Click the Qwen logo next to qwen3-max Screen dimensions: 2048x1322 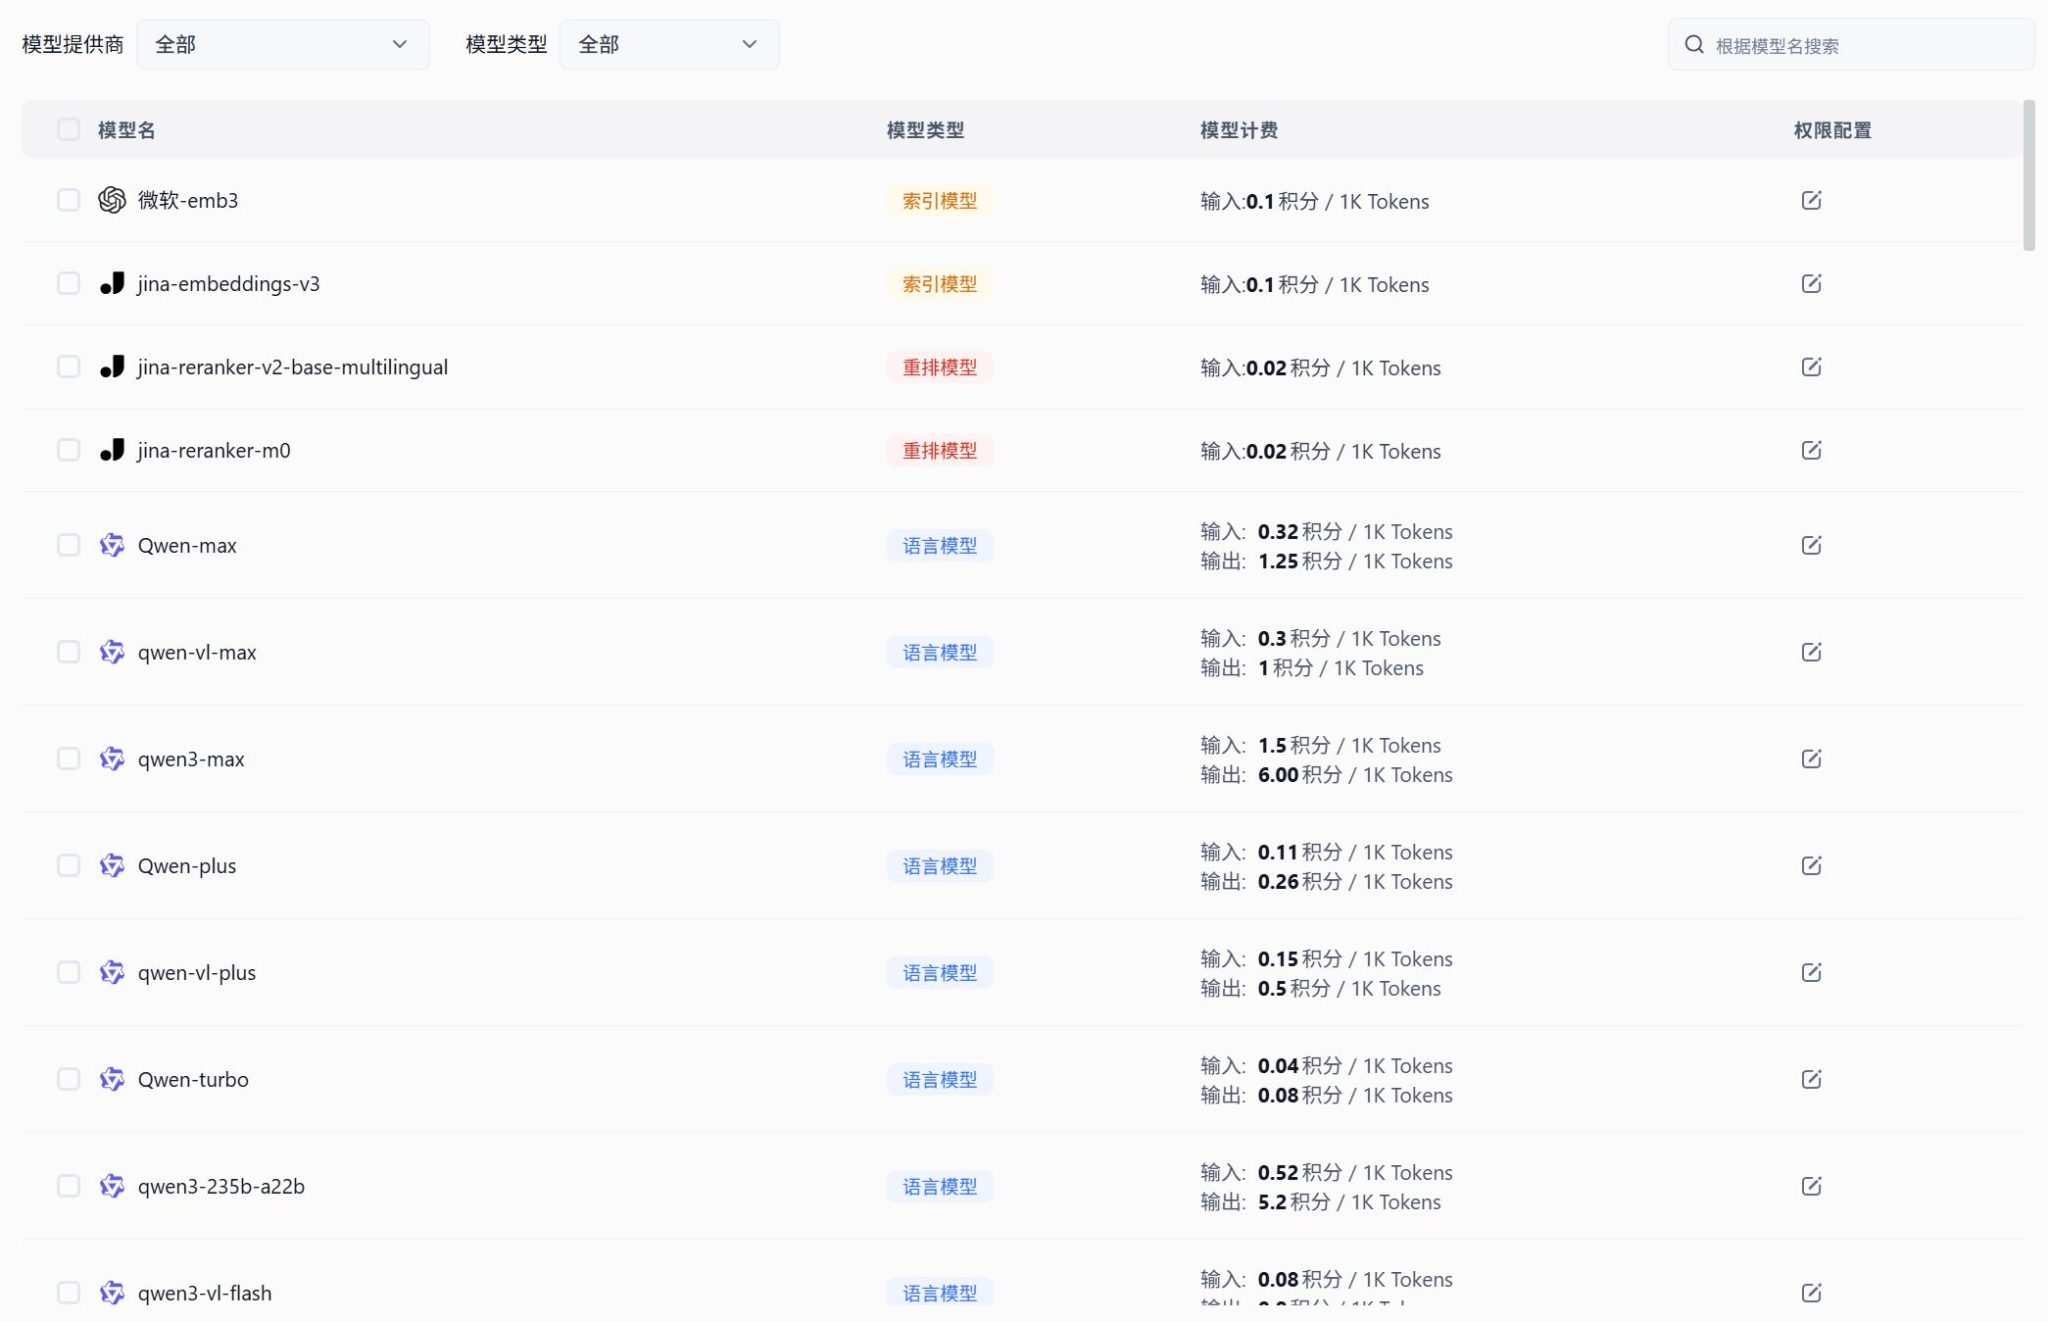(112, 758)
